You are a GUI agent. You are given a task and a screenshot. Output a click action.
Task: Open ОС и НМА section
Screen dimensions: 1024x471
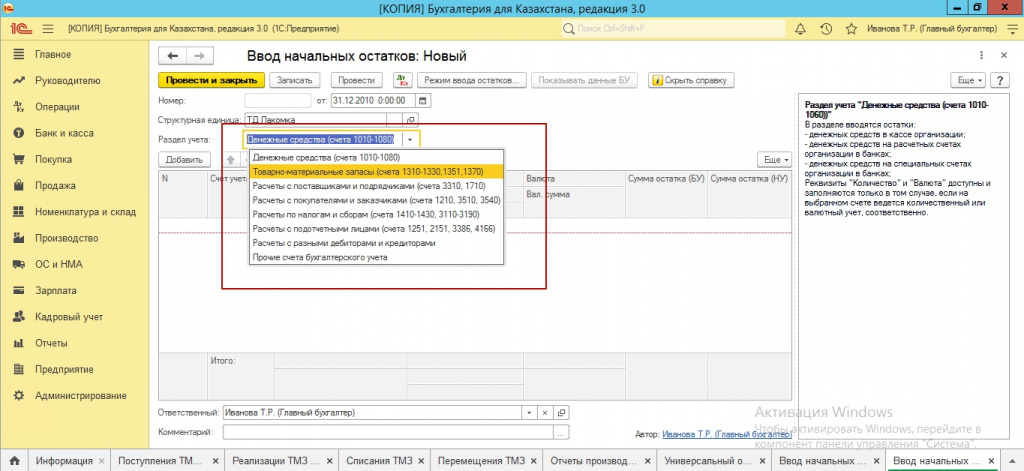coord(59,265)
